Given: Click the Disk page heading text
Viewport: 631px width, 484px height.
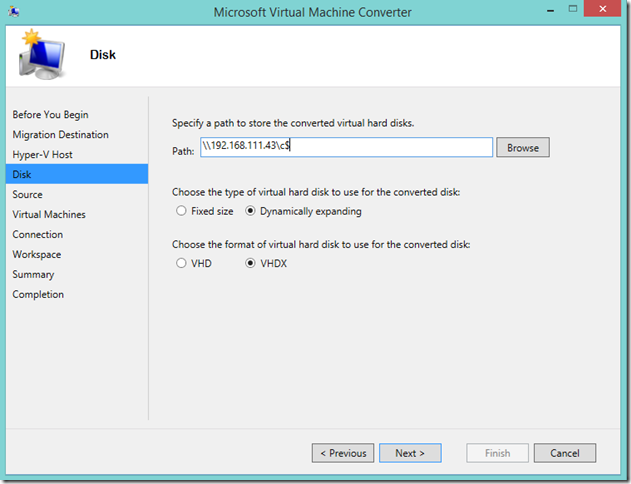Looking at the screenshot, I should coord(103,55).
